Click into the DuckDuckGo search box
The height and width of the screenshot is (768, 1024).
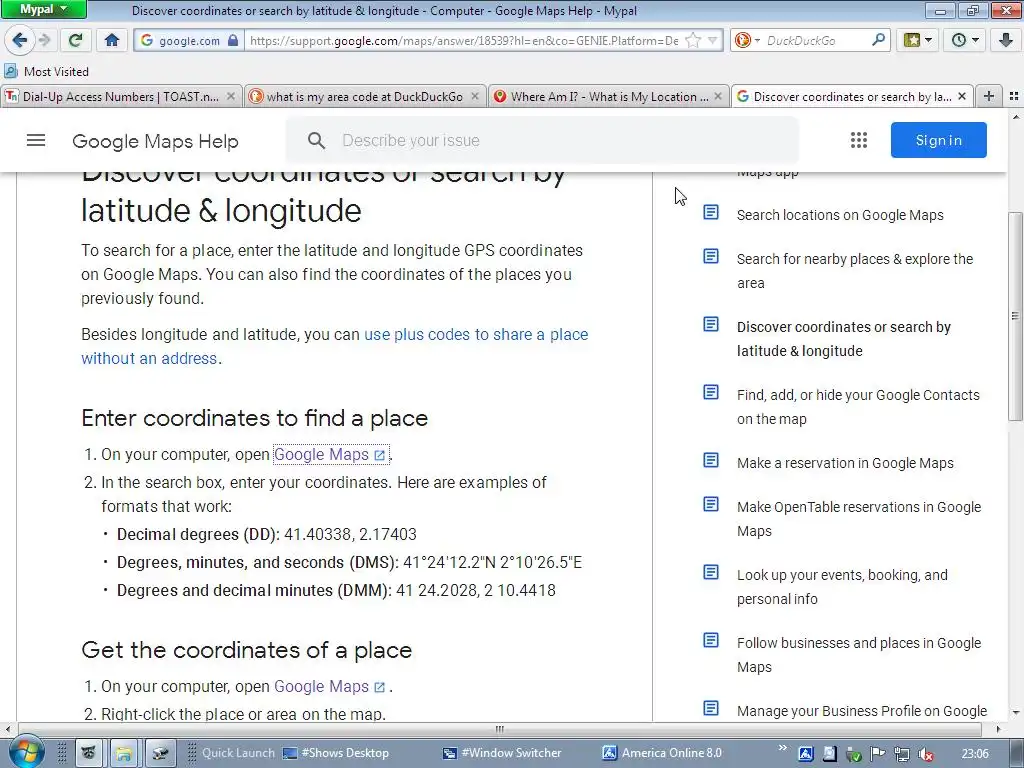click(816, 40)
